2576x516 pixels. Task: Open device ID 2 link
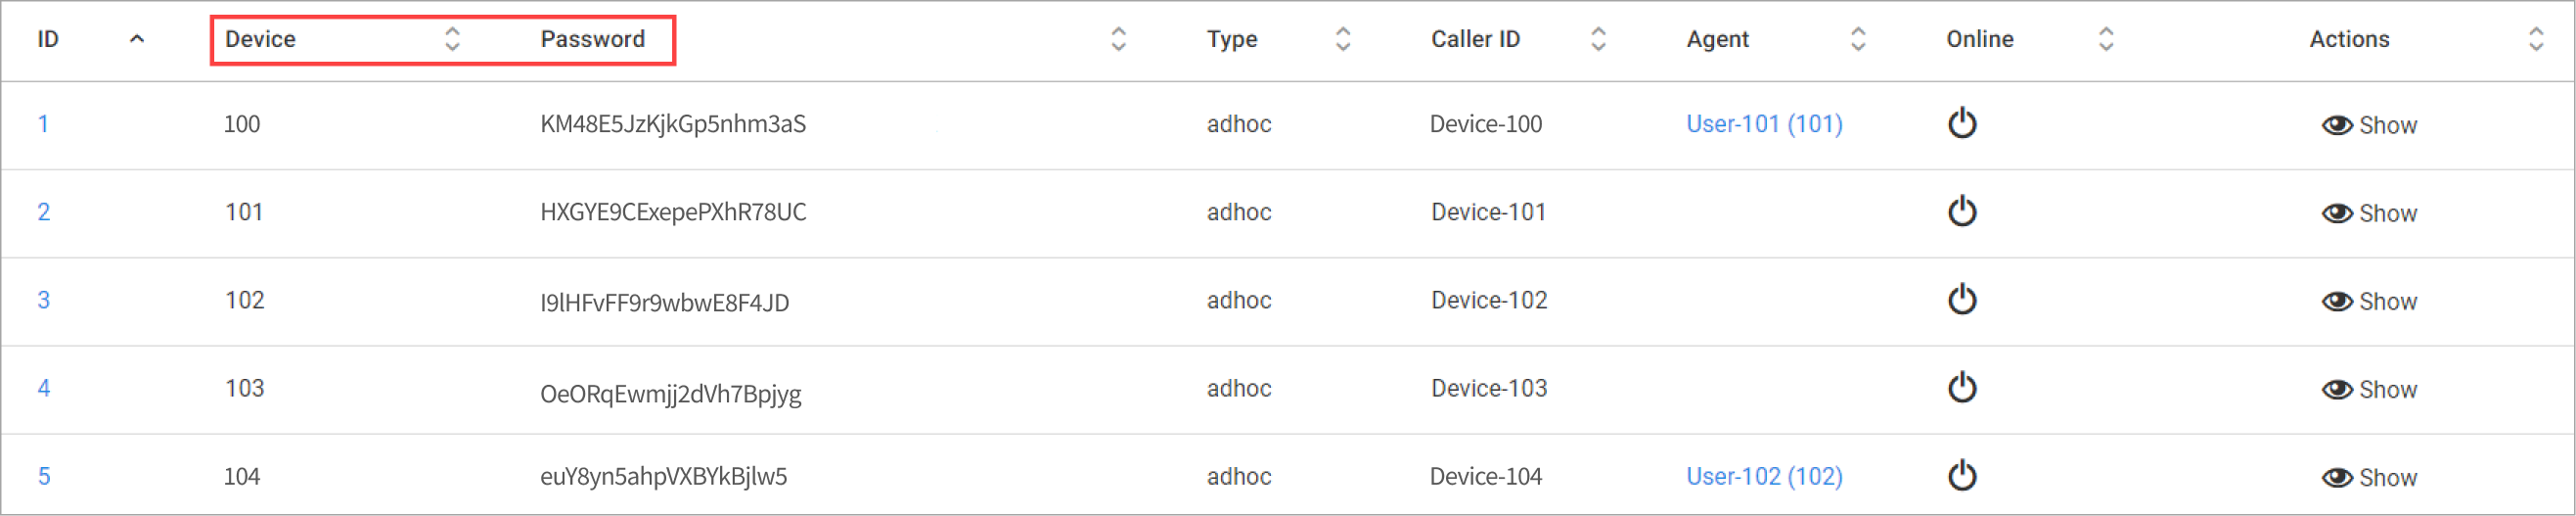coord(44,212)
